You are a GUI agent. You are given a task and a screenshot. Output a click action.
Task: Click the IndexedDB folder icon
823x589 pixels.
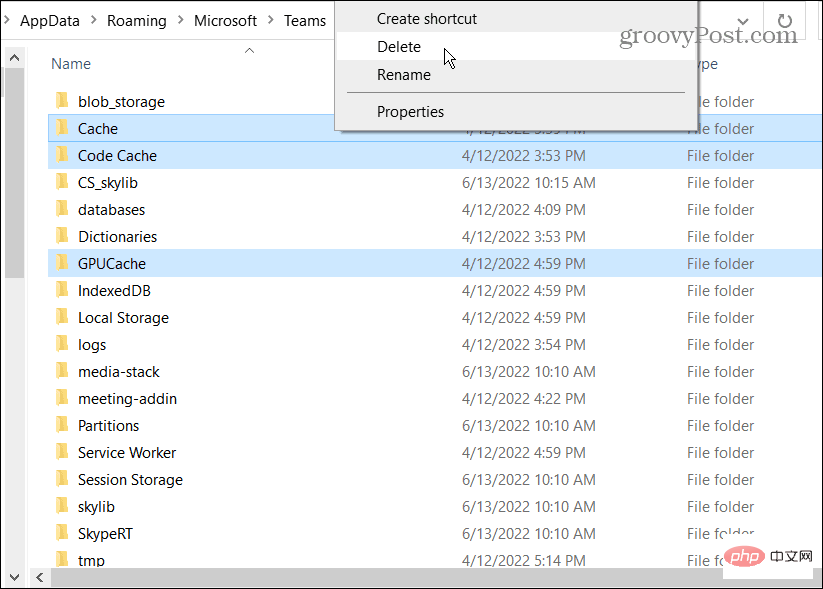62,290
